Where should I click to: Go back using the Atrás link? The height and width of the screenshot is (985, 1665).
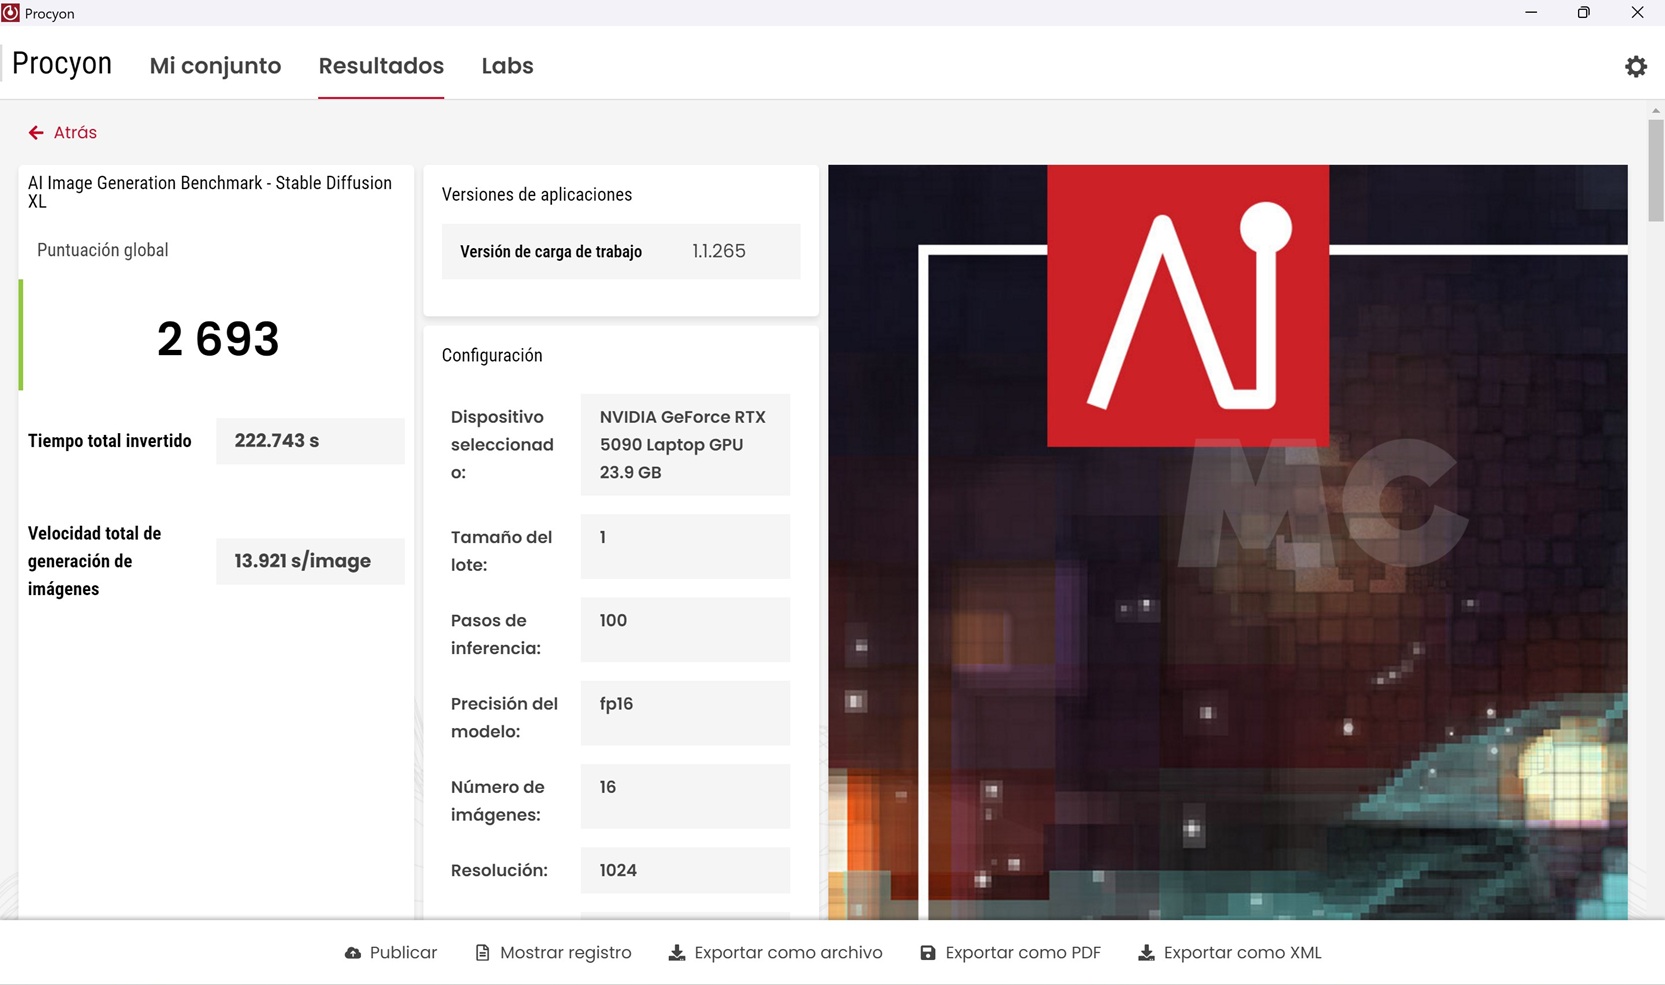(x=75, y=133)
